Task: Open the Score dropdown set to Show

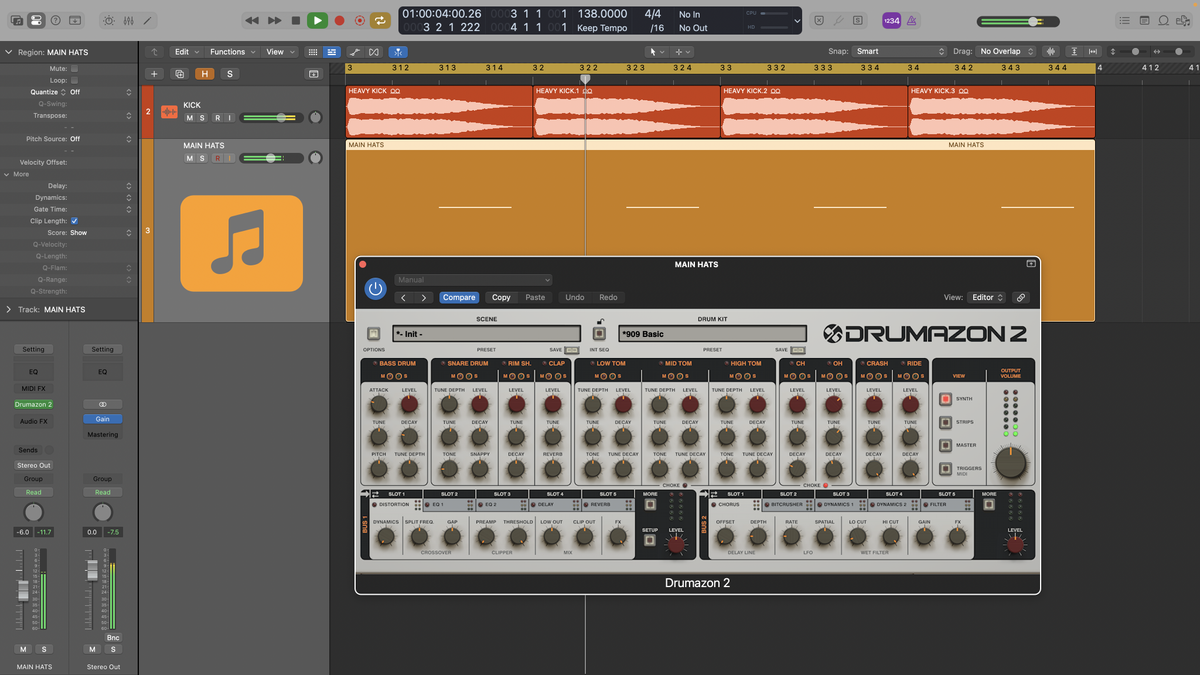Action: point(100,233)
